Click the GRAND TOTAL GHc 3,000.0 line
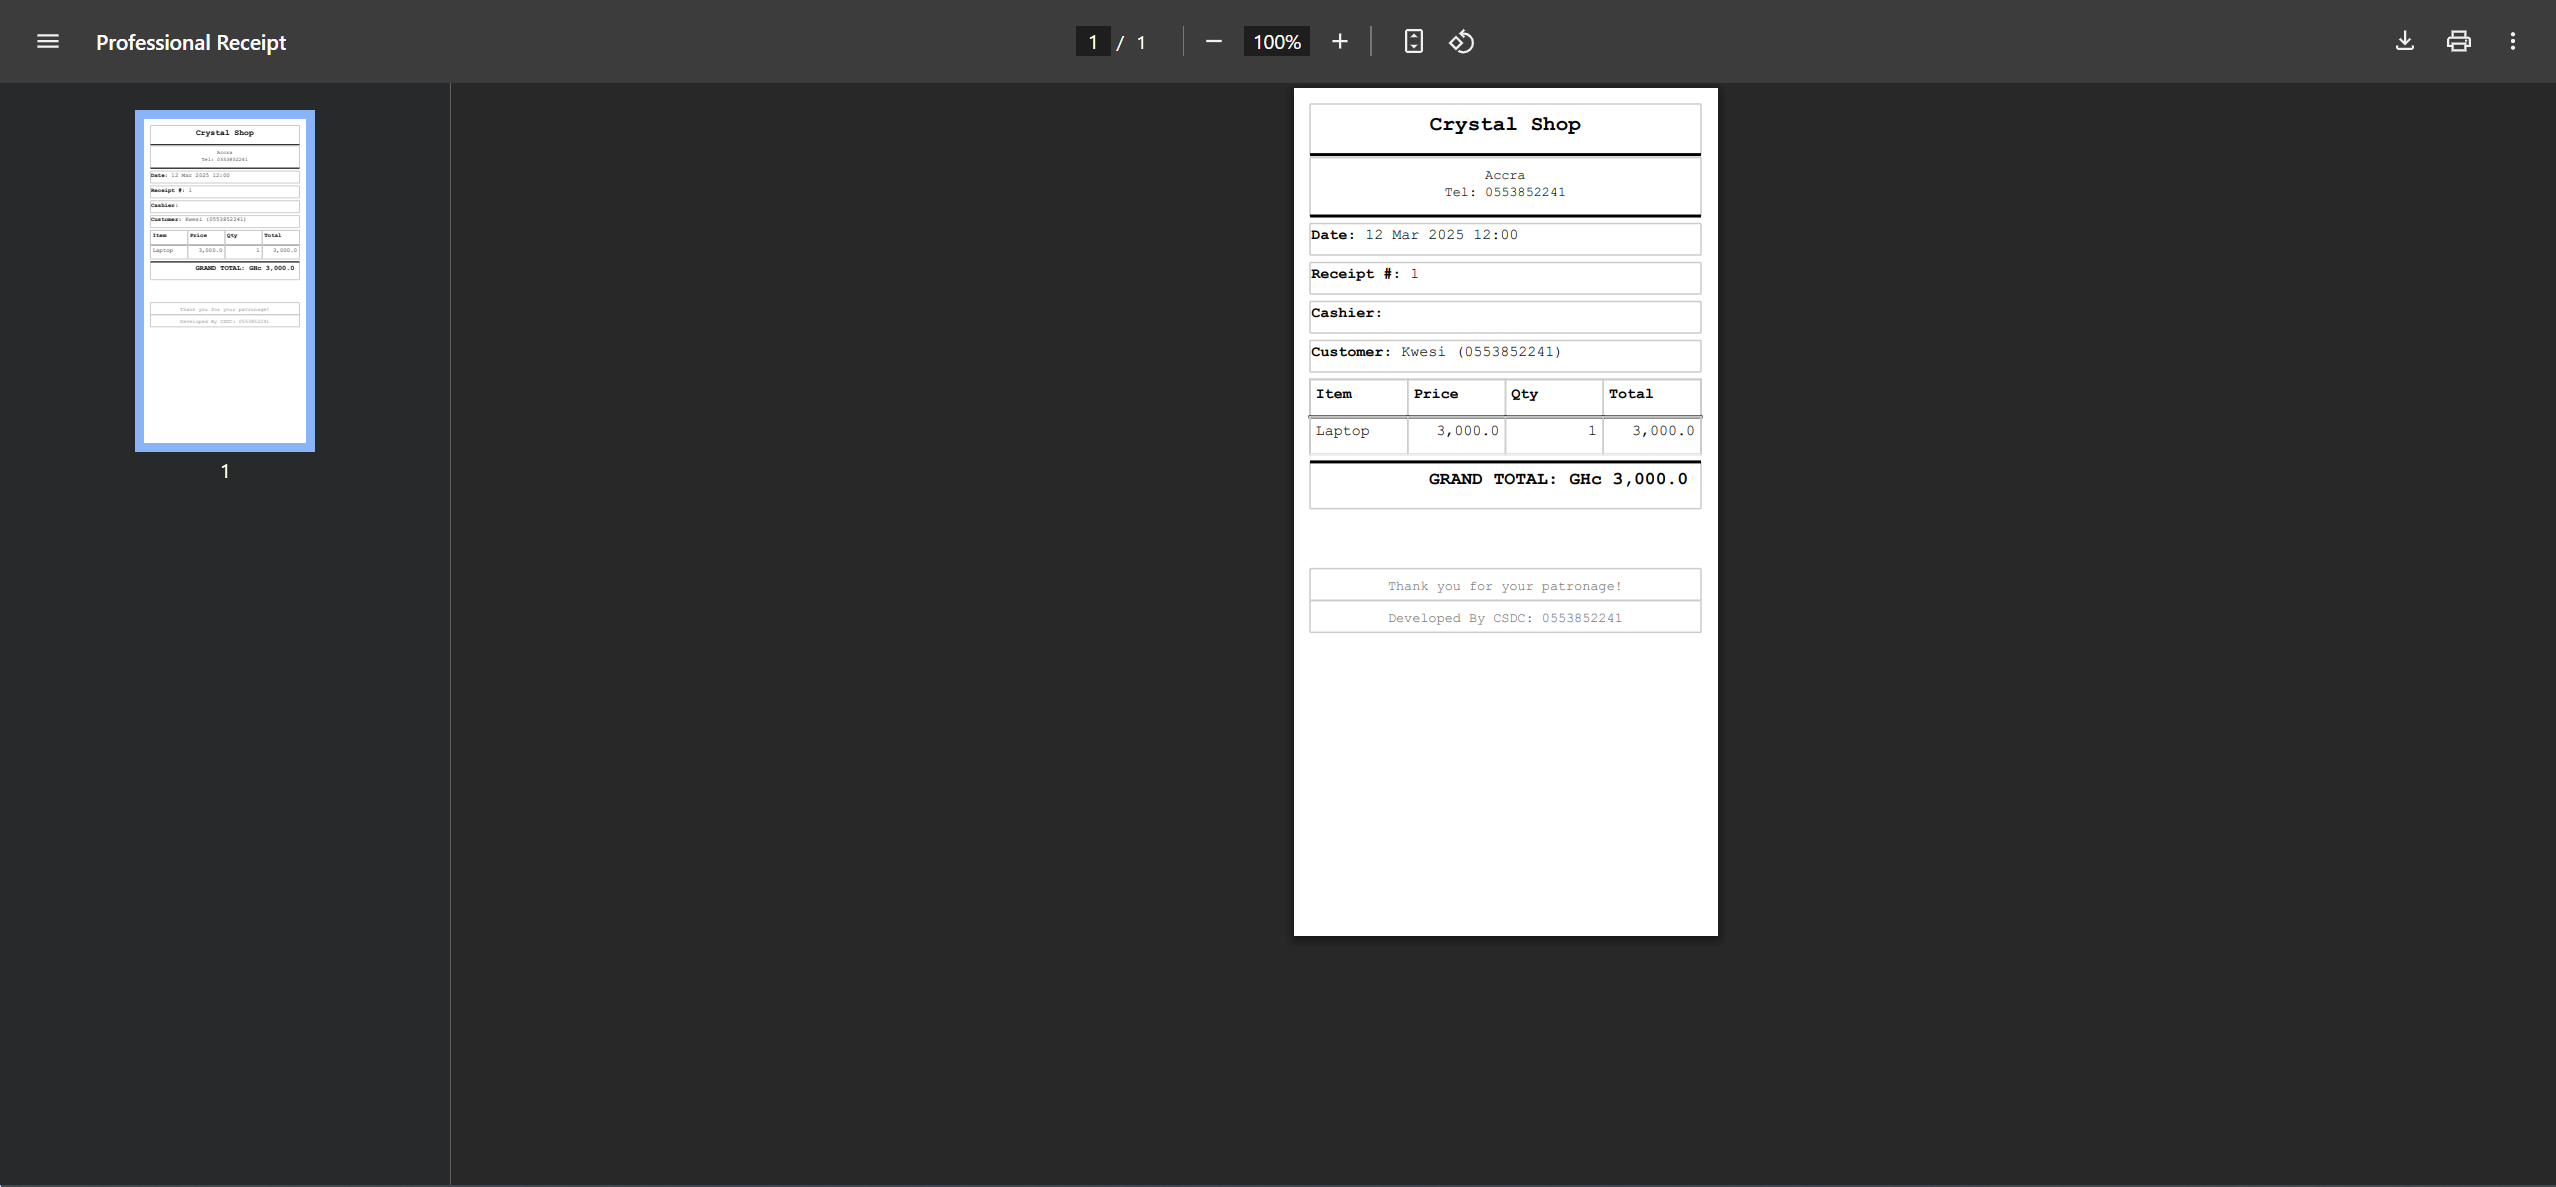 pyautogui.click(x=1557, y=479)
